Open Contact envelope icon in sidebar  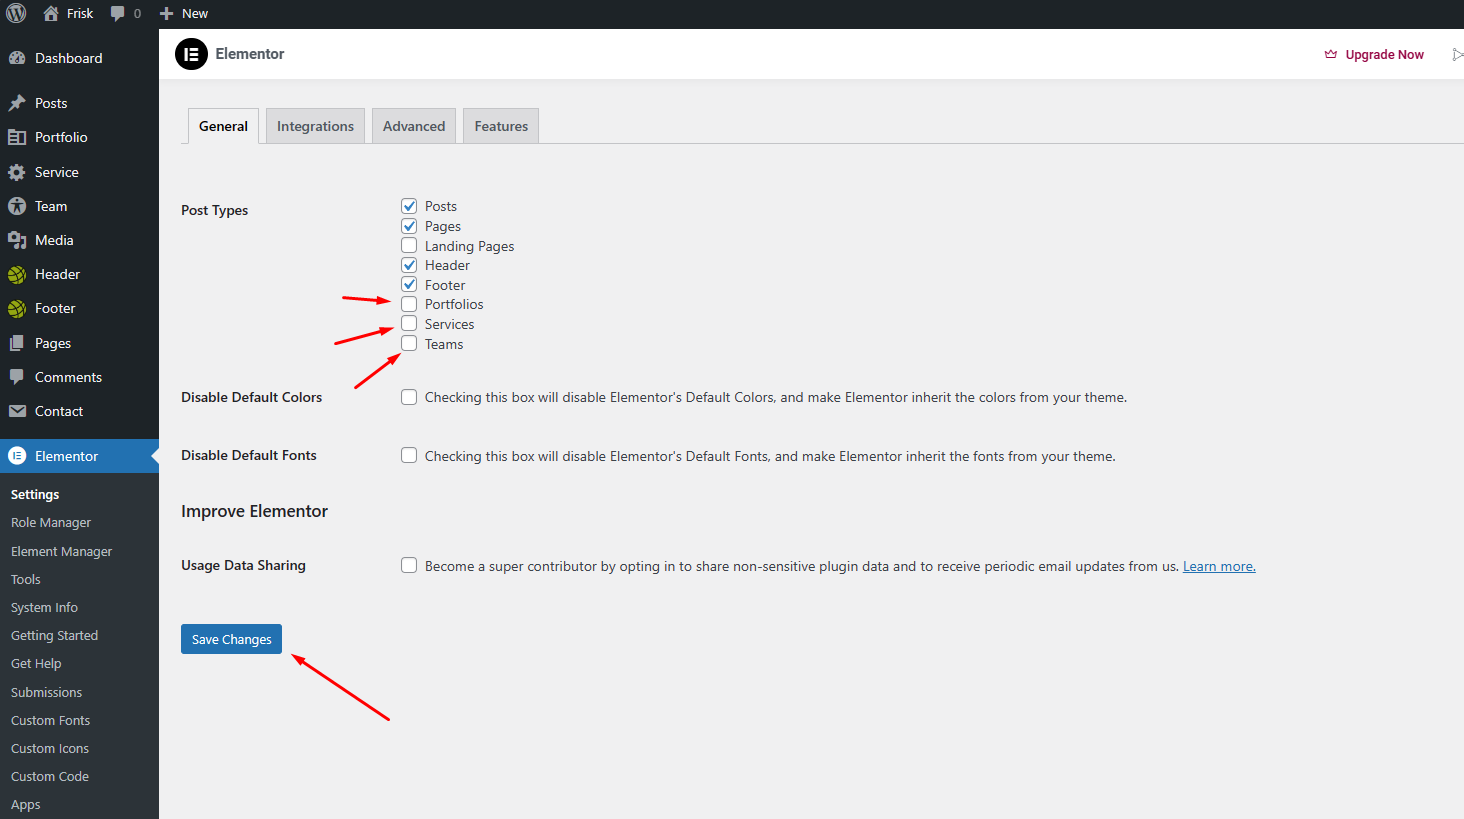coord(17,411)
